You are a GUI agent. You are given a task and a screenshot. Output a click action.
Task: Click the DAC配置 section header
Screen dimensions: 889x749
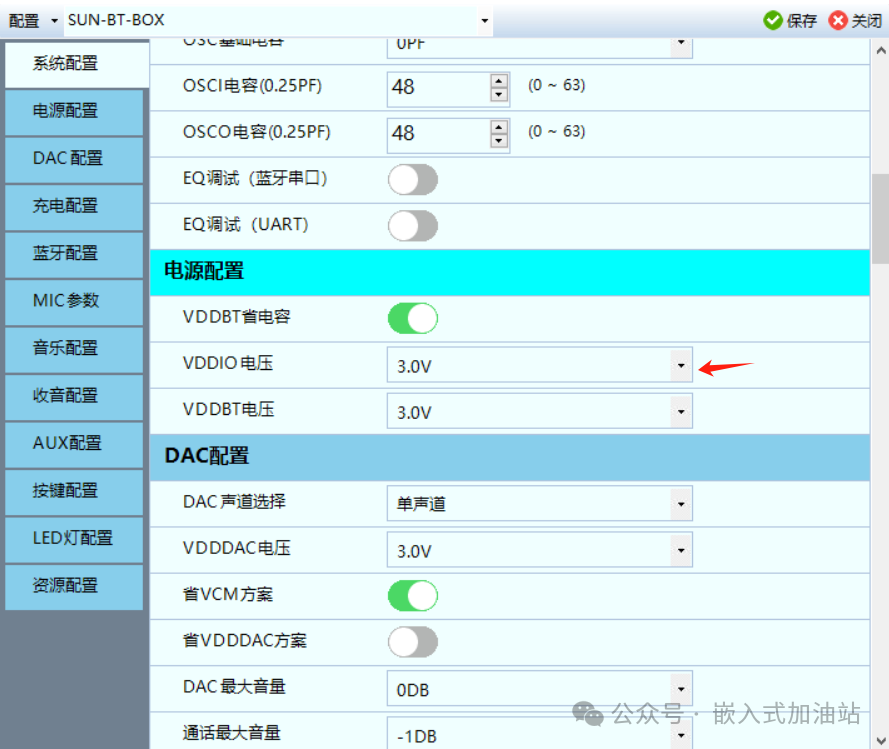(510, 457)
